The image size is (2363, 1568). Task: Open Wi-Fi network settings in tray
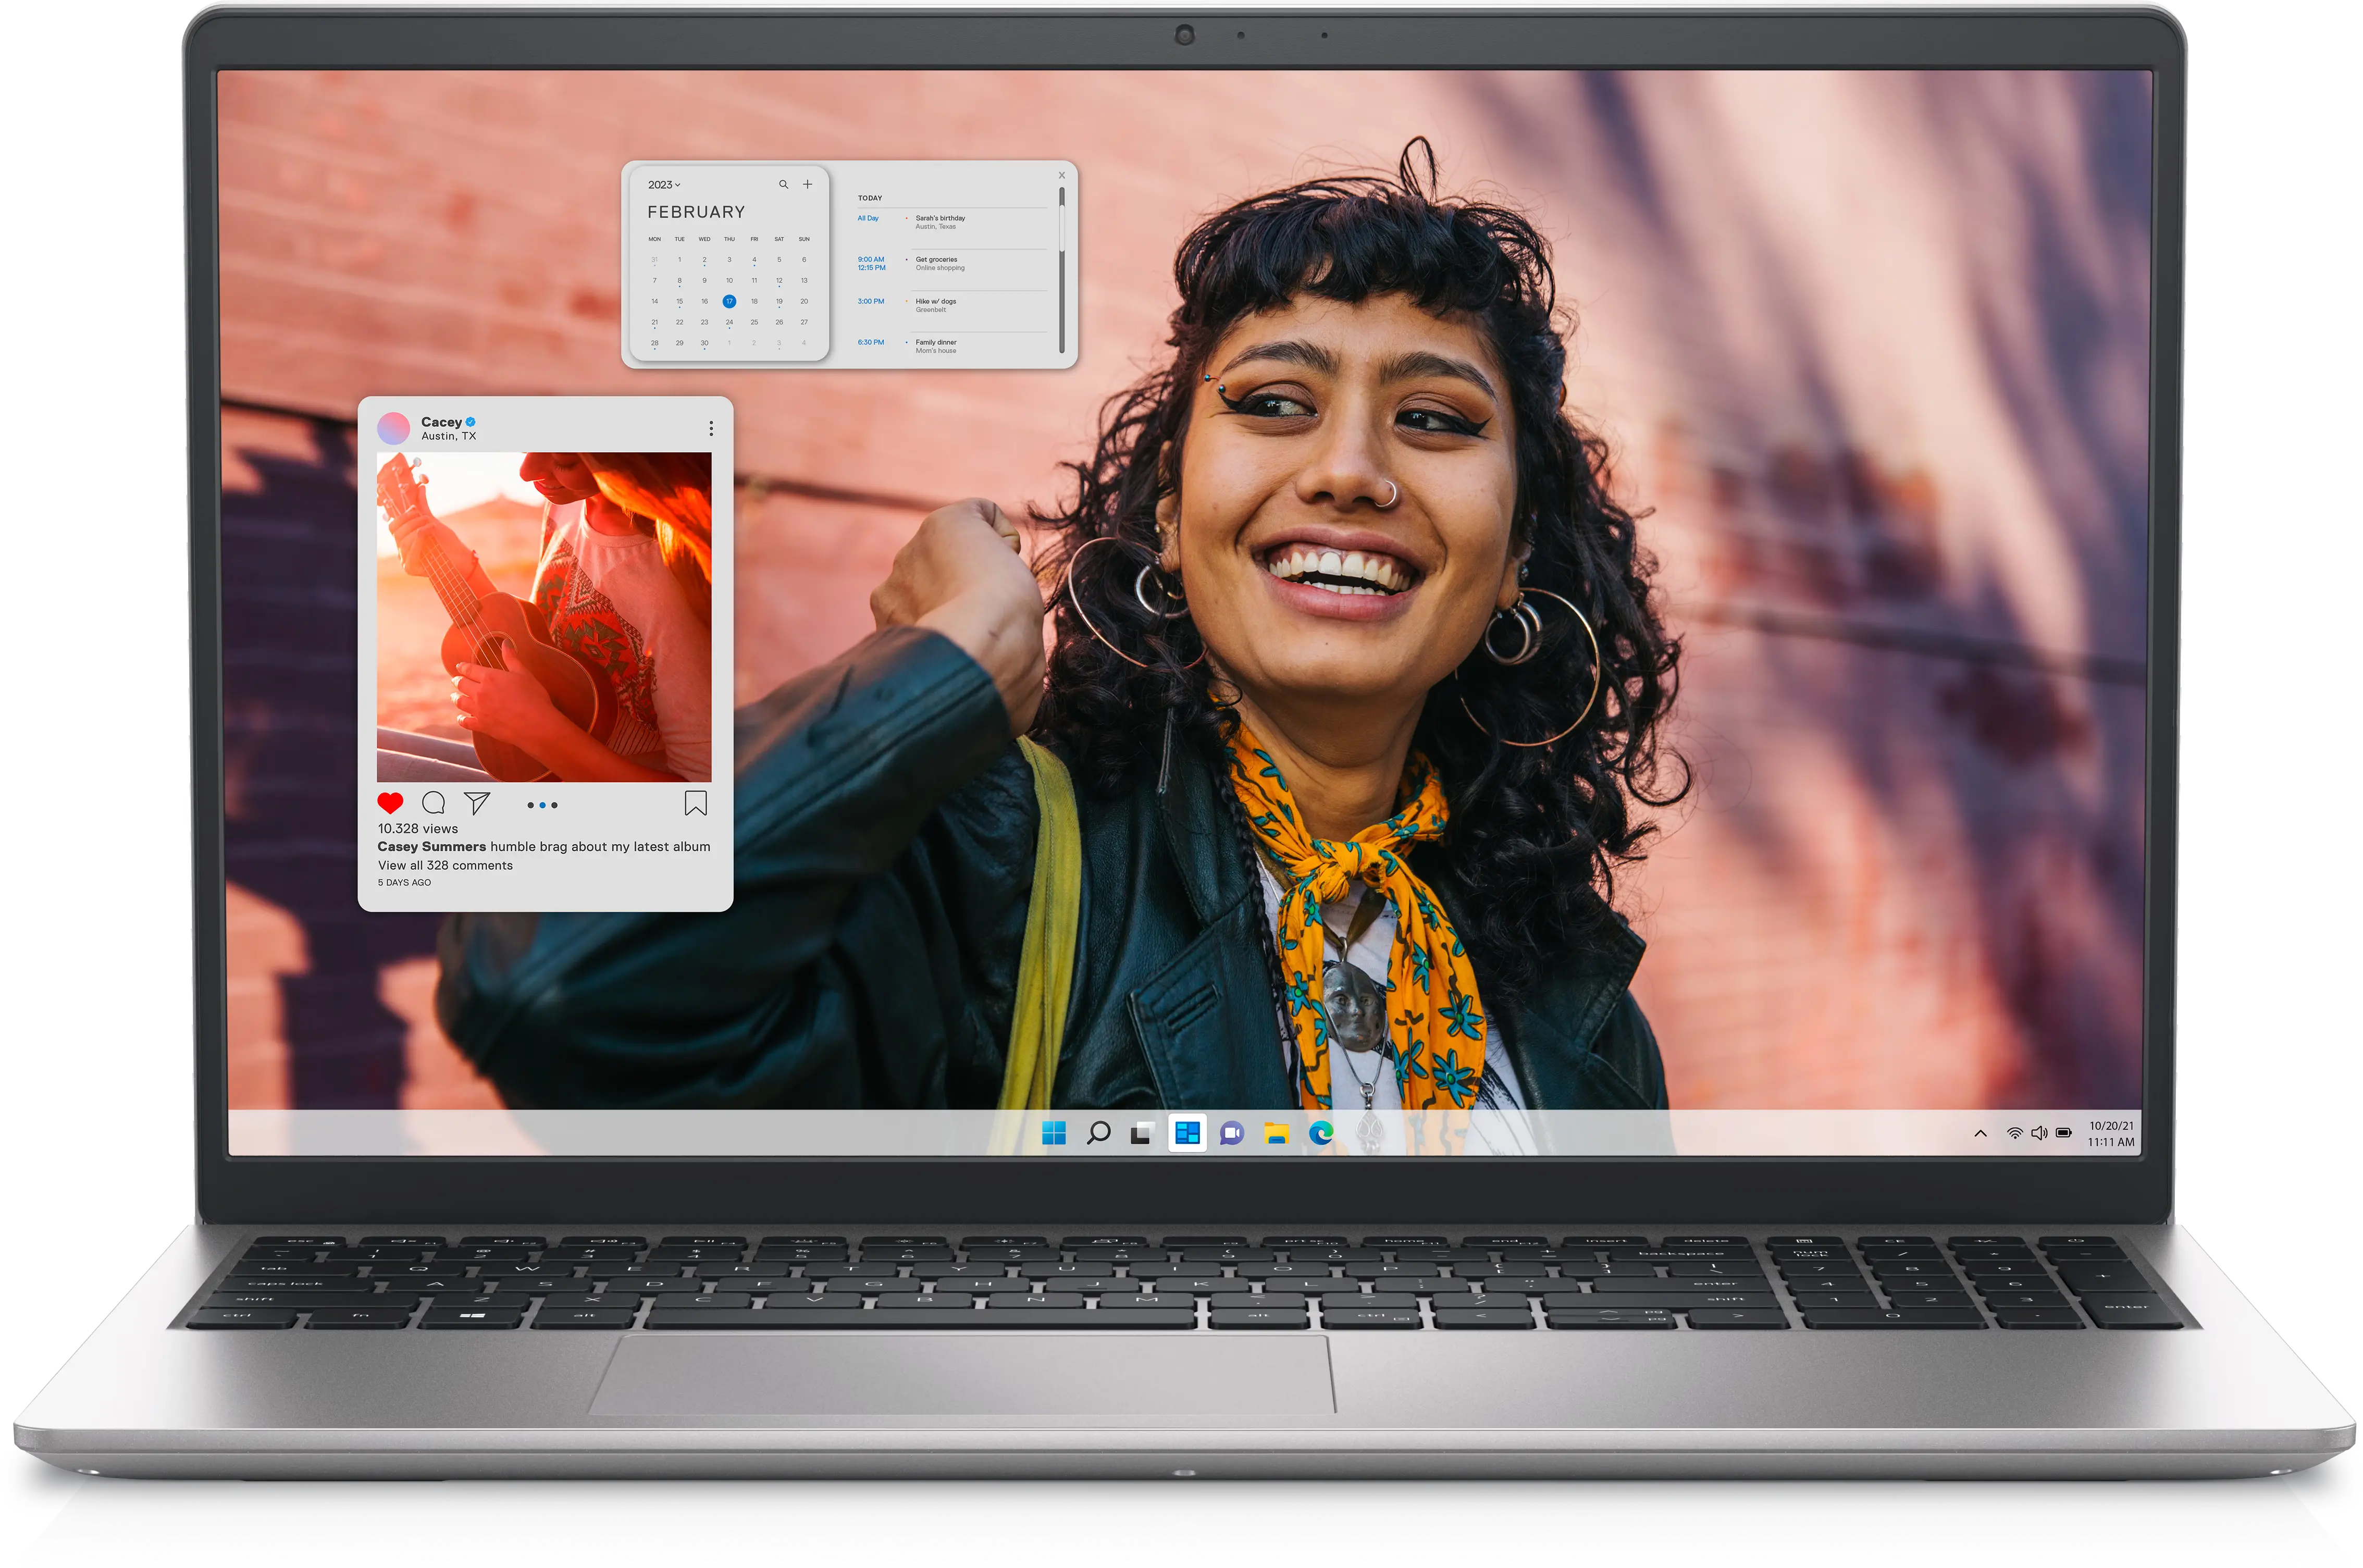click(x=2015, y=1133)
